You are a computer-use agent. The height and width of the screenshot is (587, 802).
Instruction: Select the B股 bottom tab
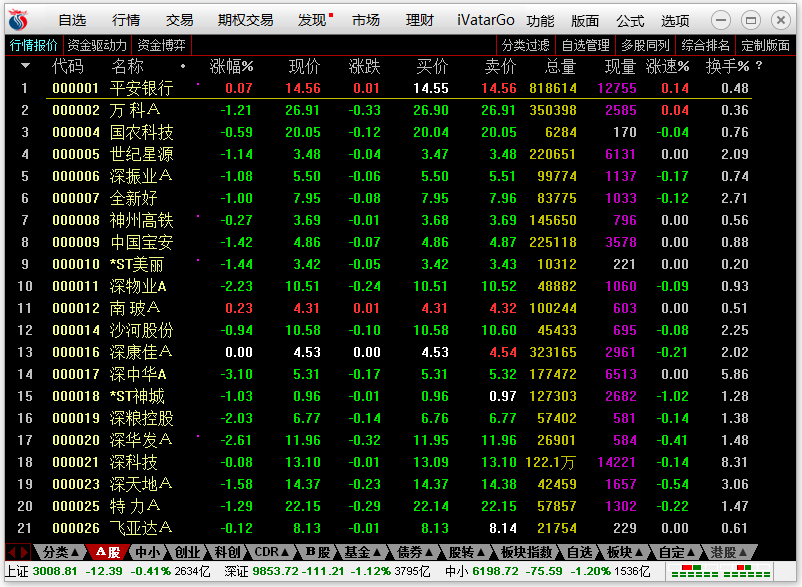pos(318,552)
